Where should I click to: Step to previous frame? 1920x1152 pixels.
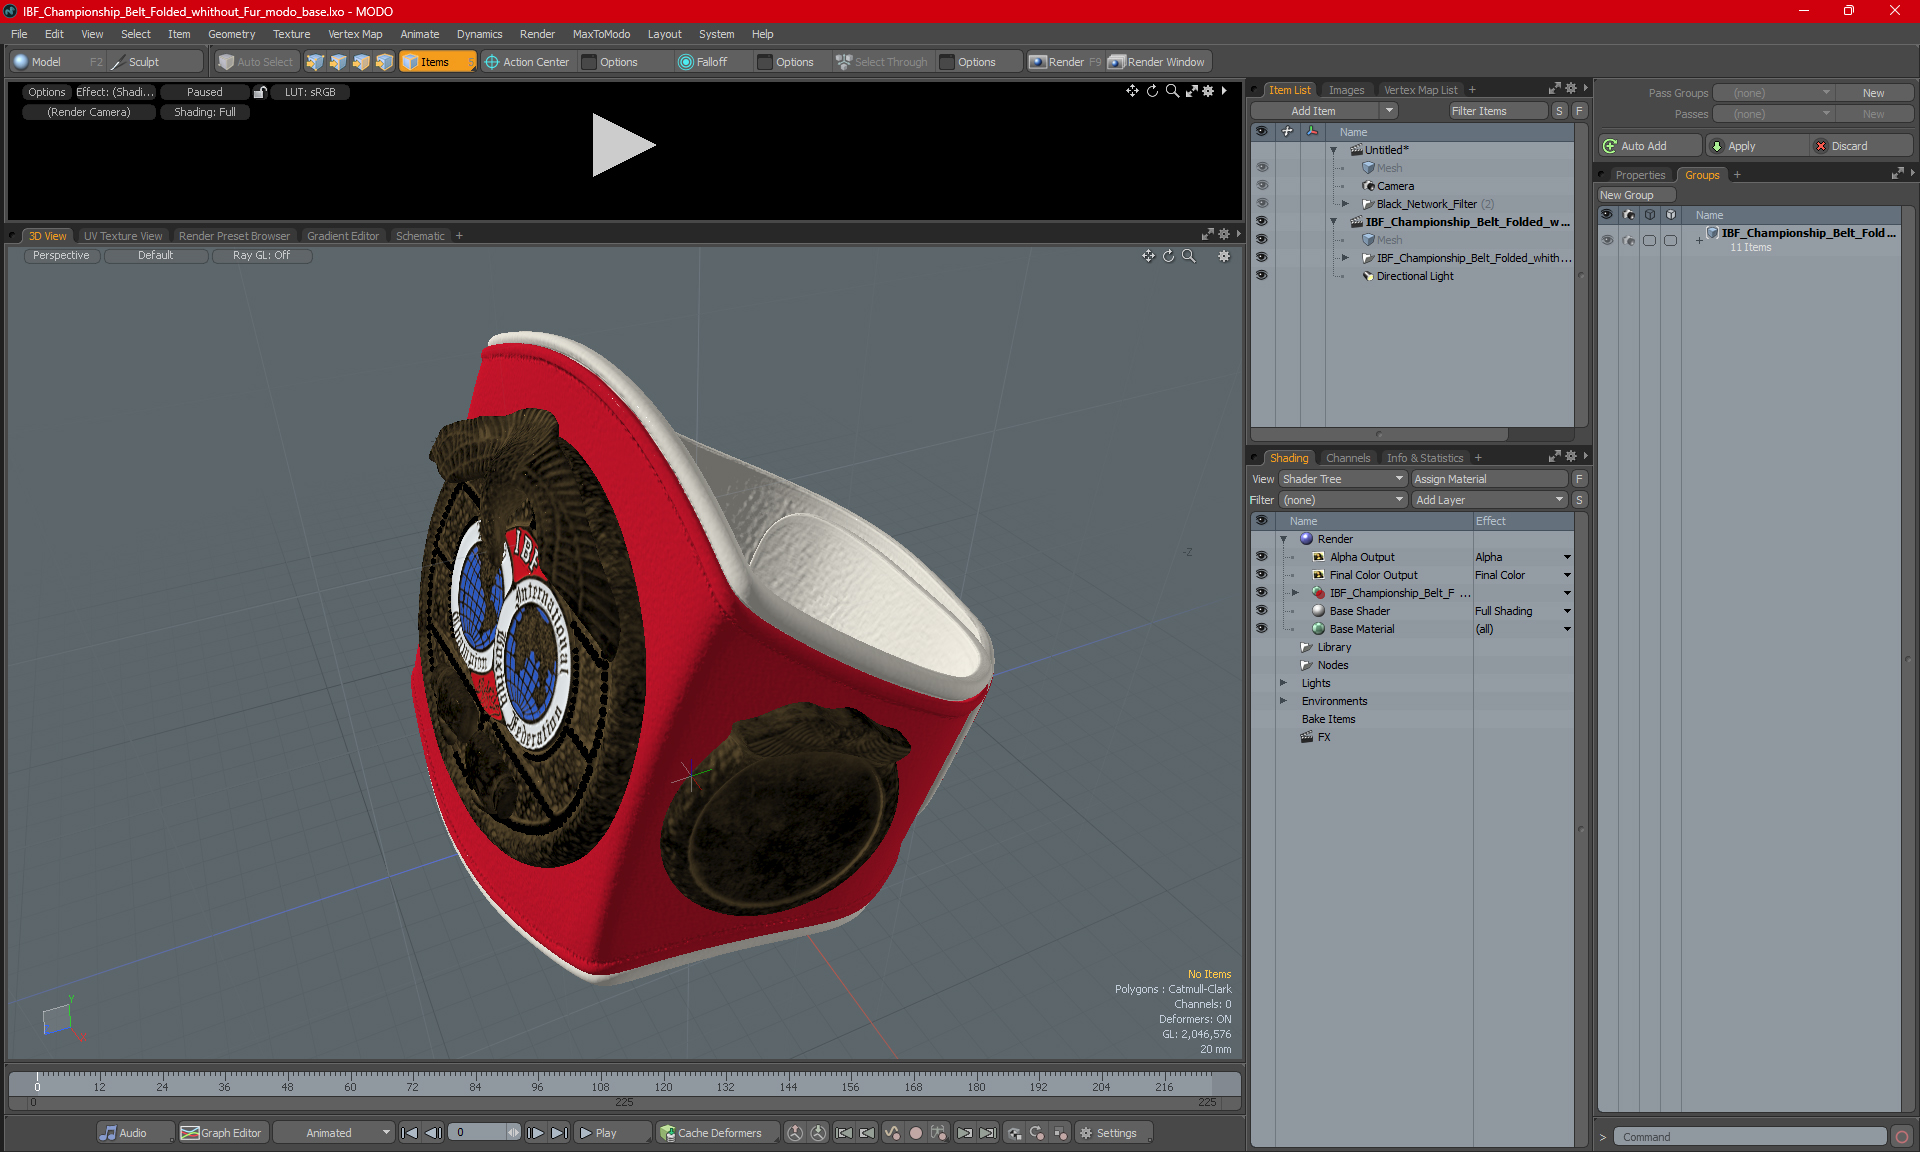[433, 1133]
